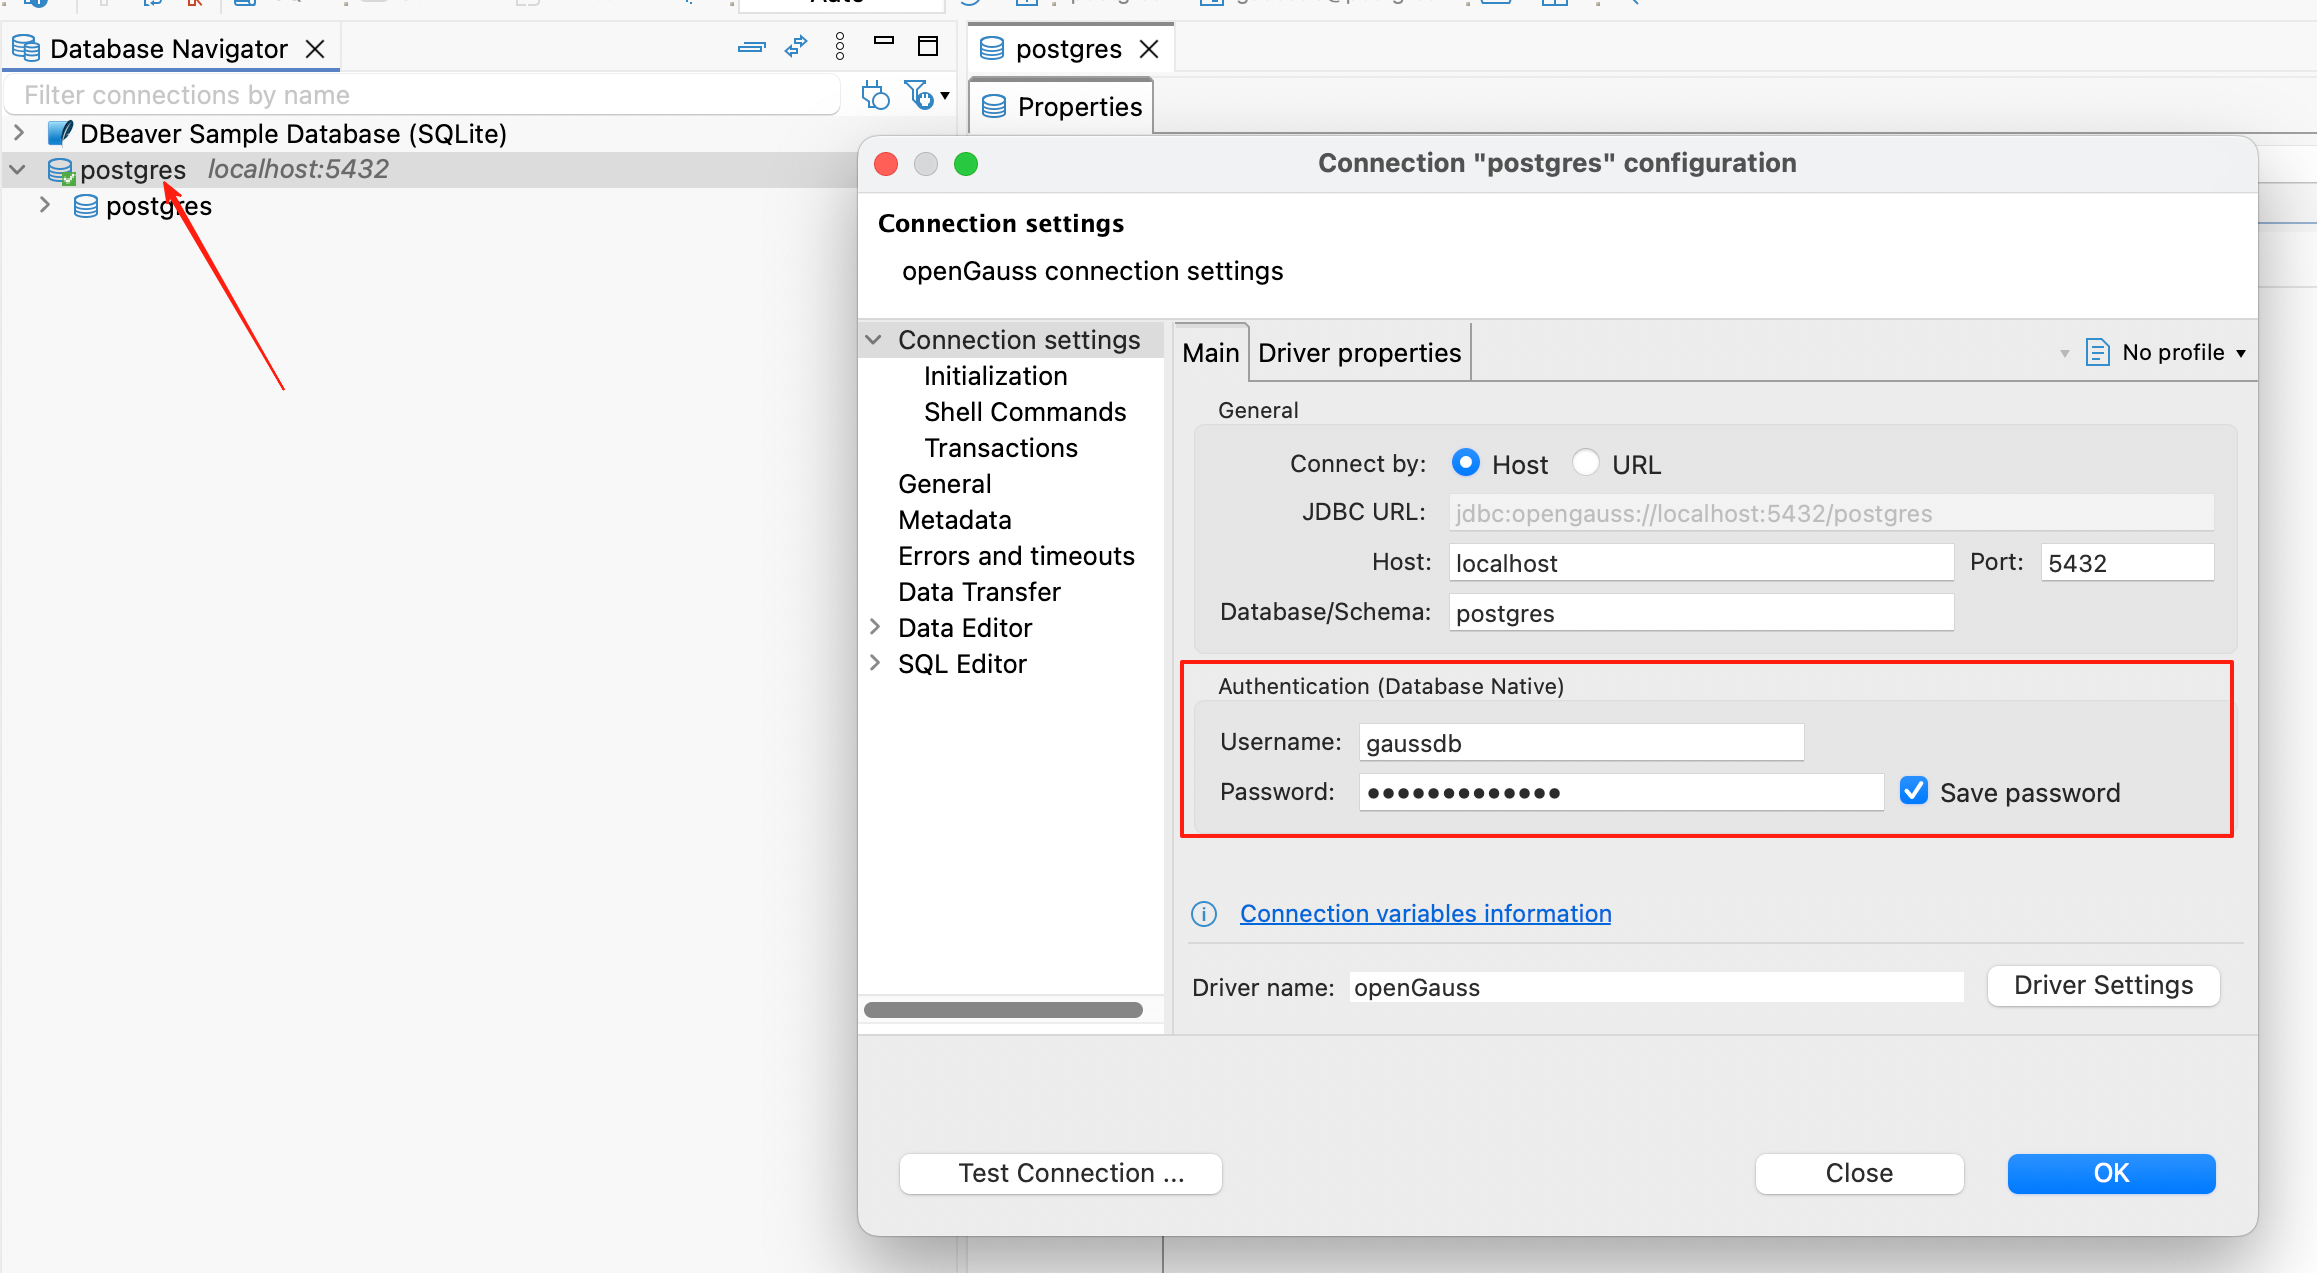Screen dimensions: 2318x1274
Task: Uncheck the Save password checkbox
Action: (x=1914, y=791)
